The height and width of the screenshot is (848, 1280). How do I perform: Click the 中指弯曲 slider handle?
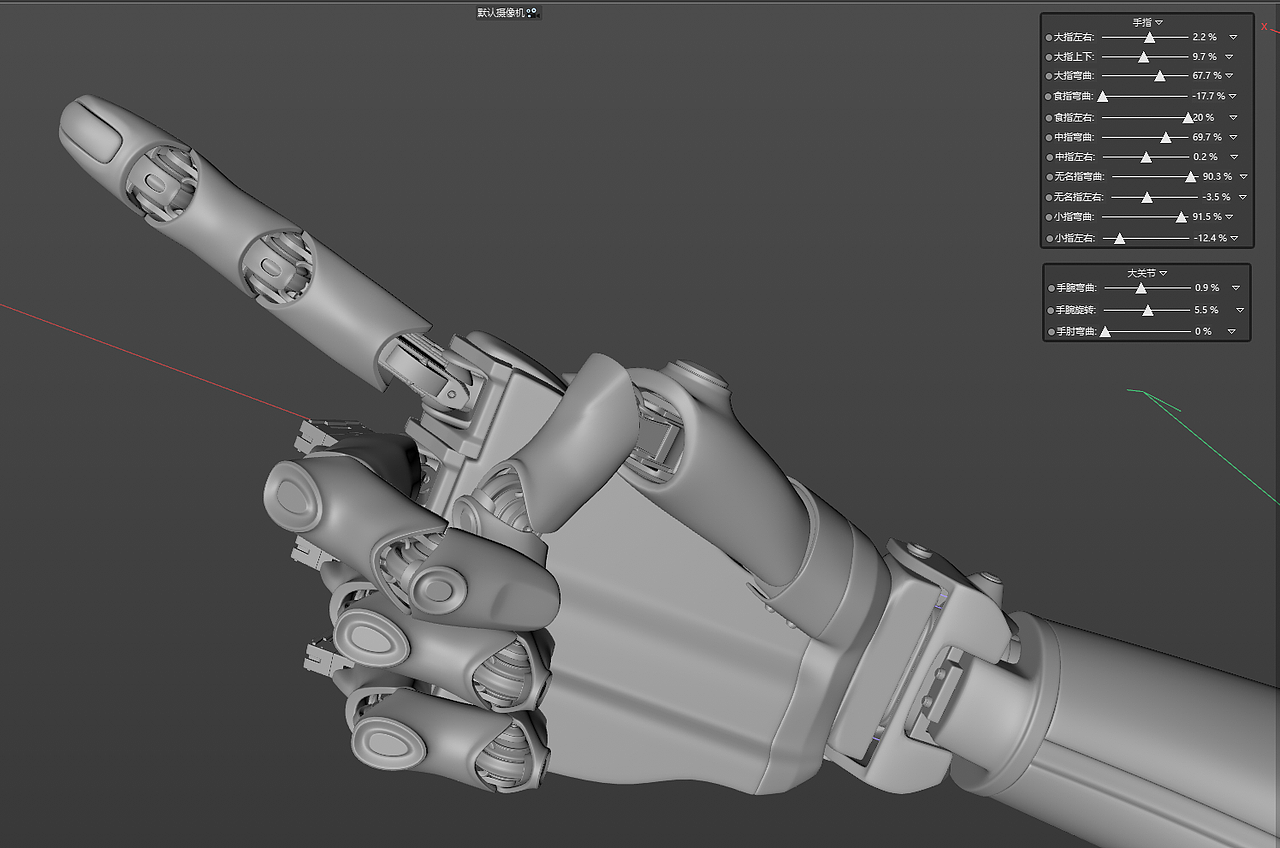[x=1166, y=137]
